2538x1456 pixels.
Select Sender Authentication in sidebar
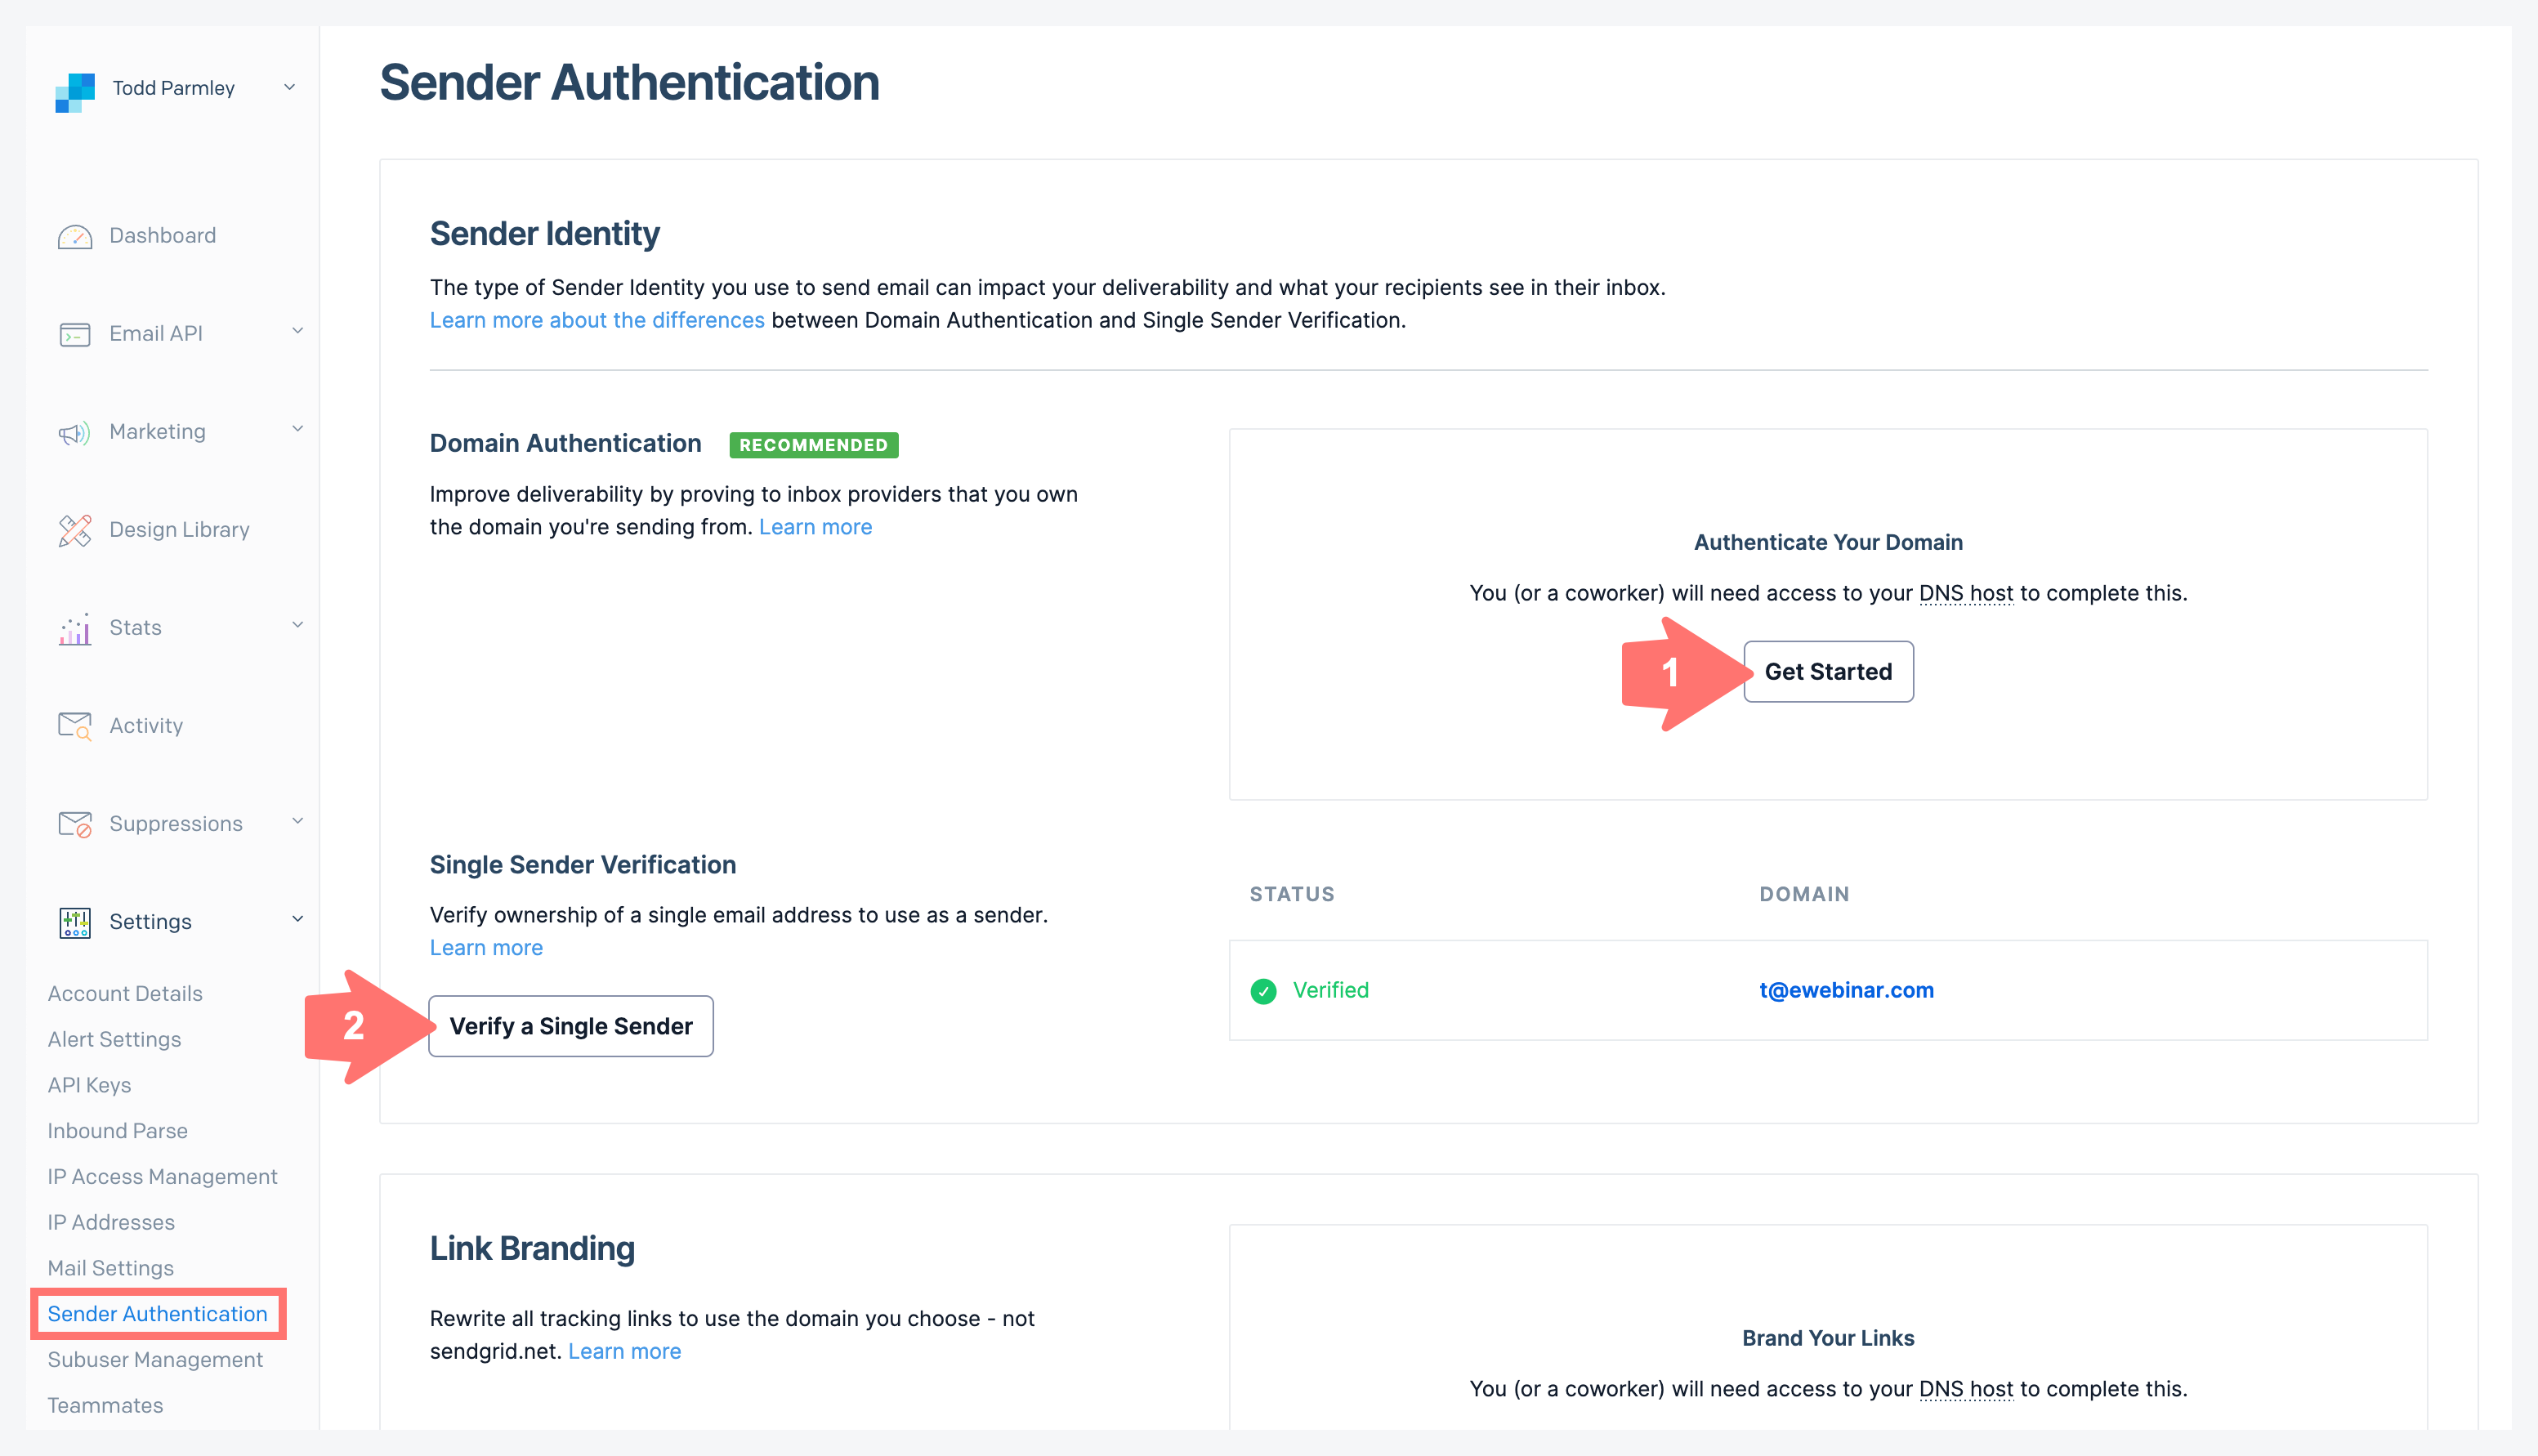(157, 1314)
